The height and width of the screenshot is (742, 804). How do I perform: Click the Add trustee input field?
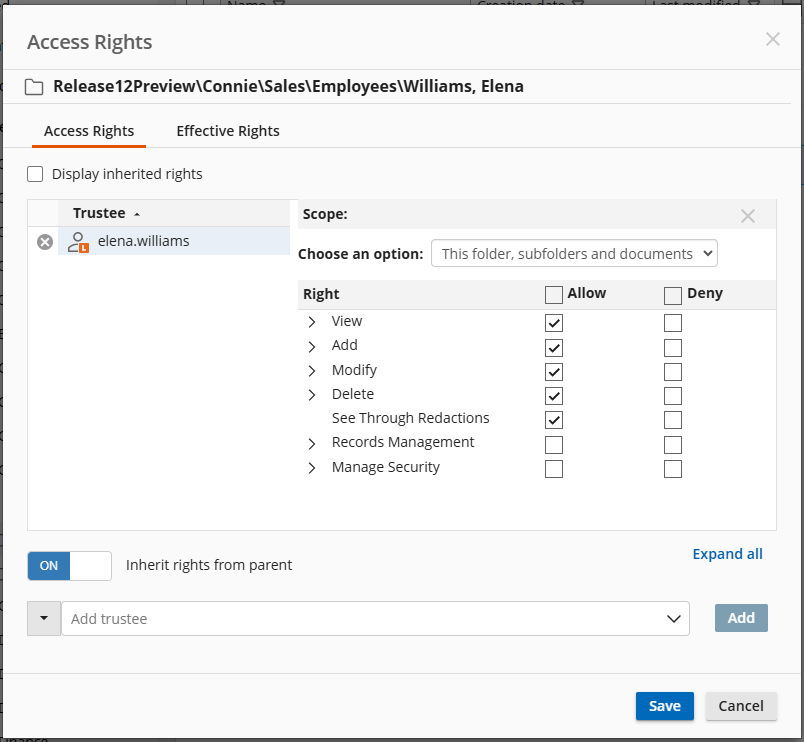point(360,619)
